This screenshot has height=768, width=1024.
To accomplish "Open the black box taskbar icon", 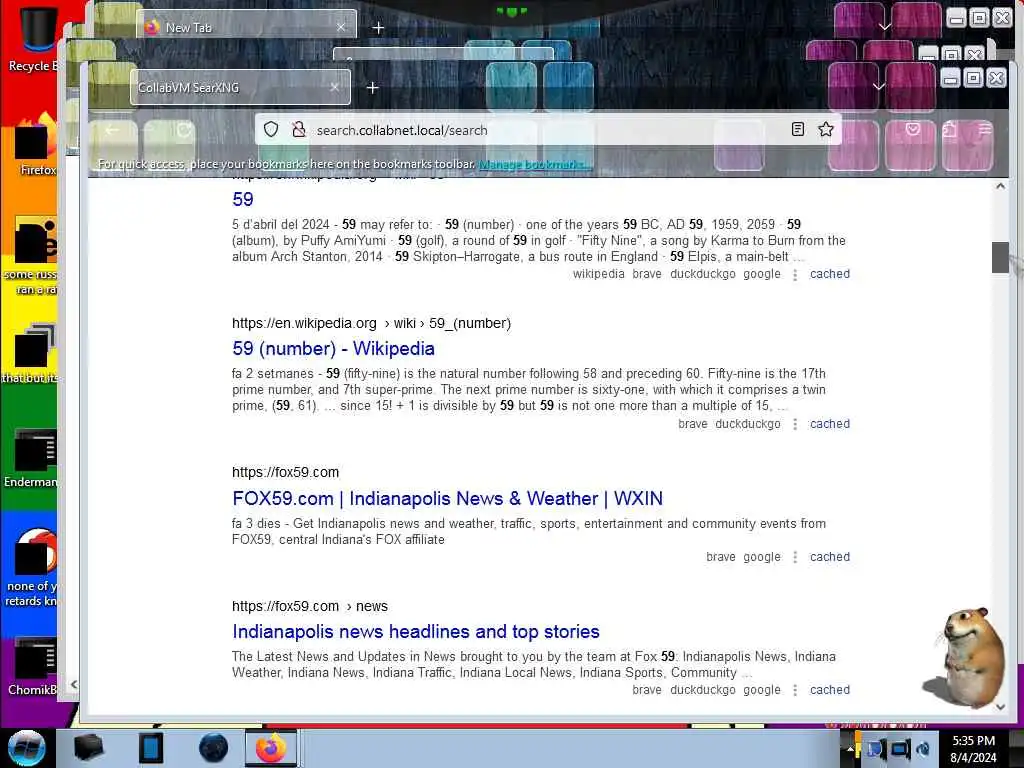I will click(89, 748).
